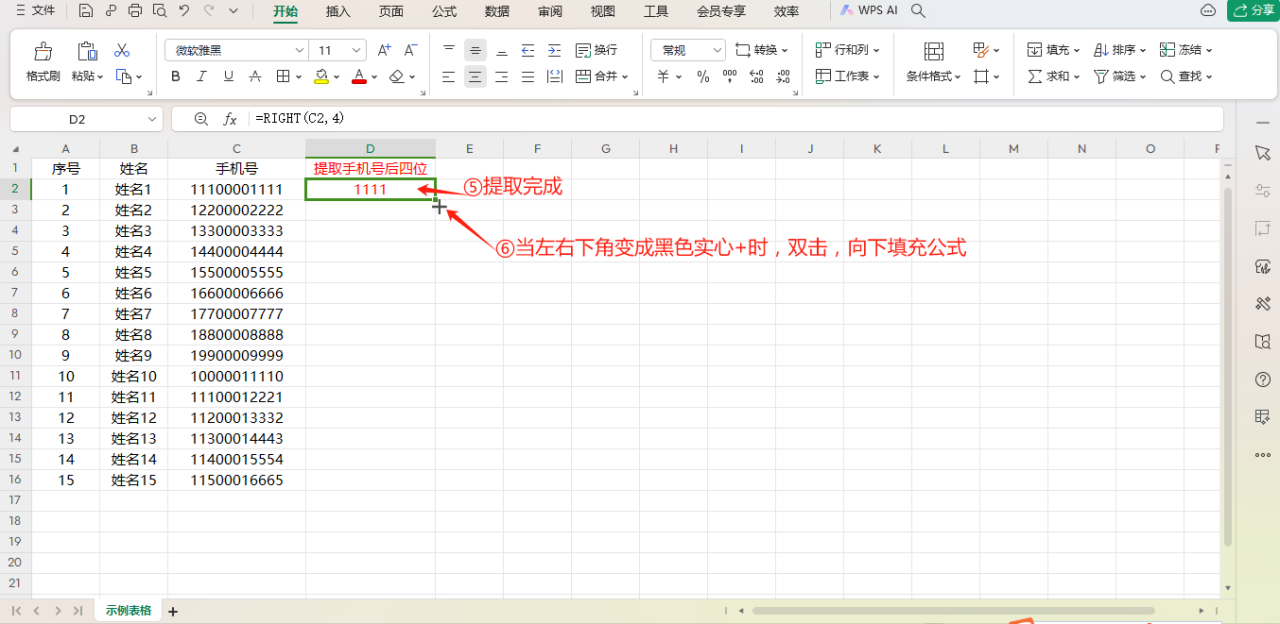Click the 筛选 filter button
Image resolution: width=1280 pixels, height=624 pixels.
(x=1120, y=76)
